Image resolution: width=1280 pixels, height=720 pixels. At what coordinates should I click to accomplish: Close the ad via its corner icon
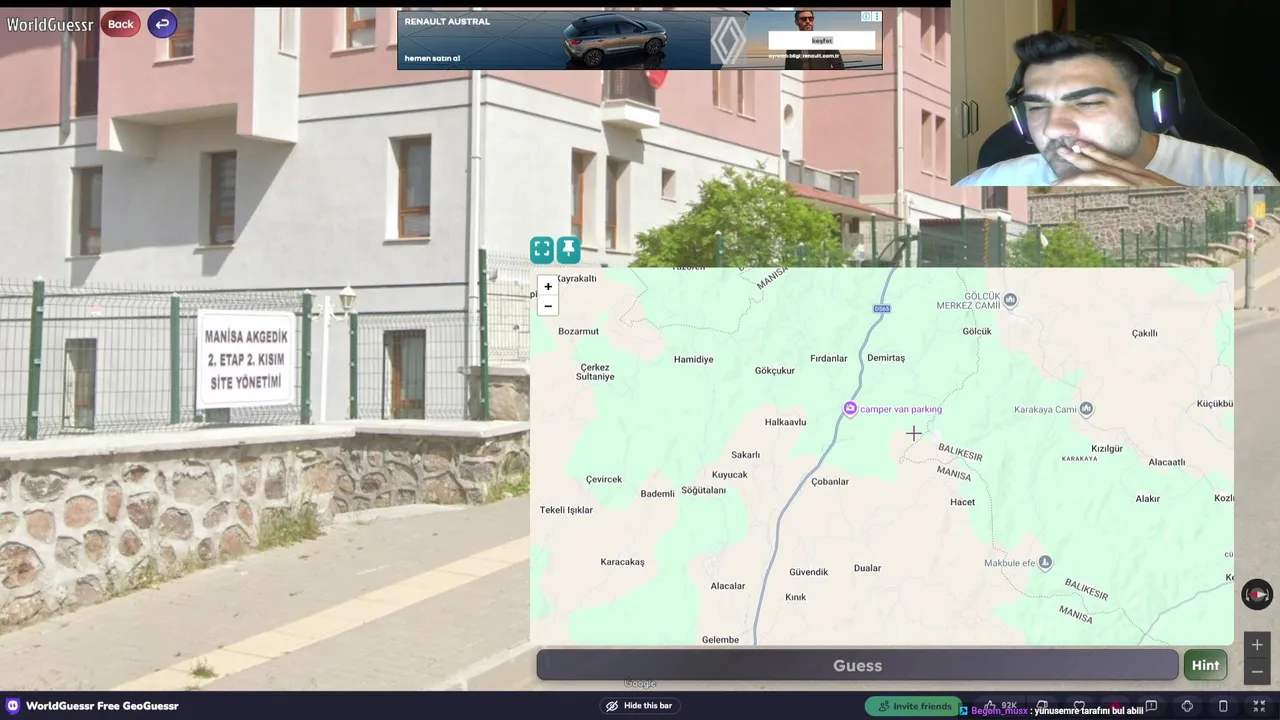(x=877, y=17)
